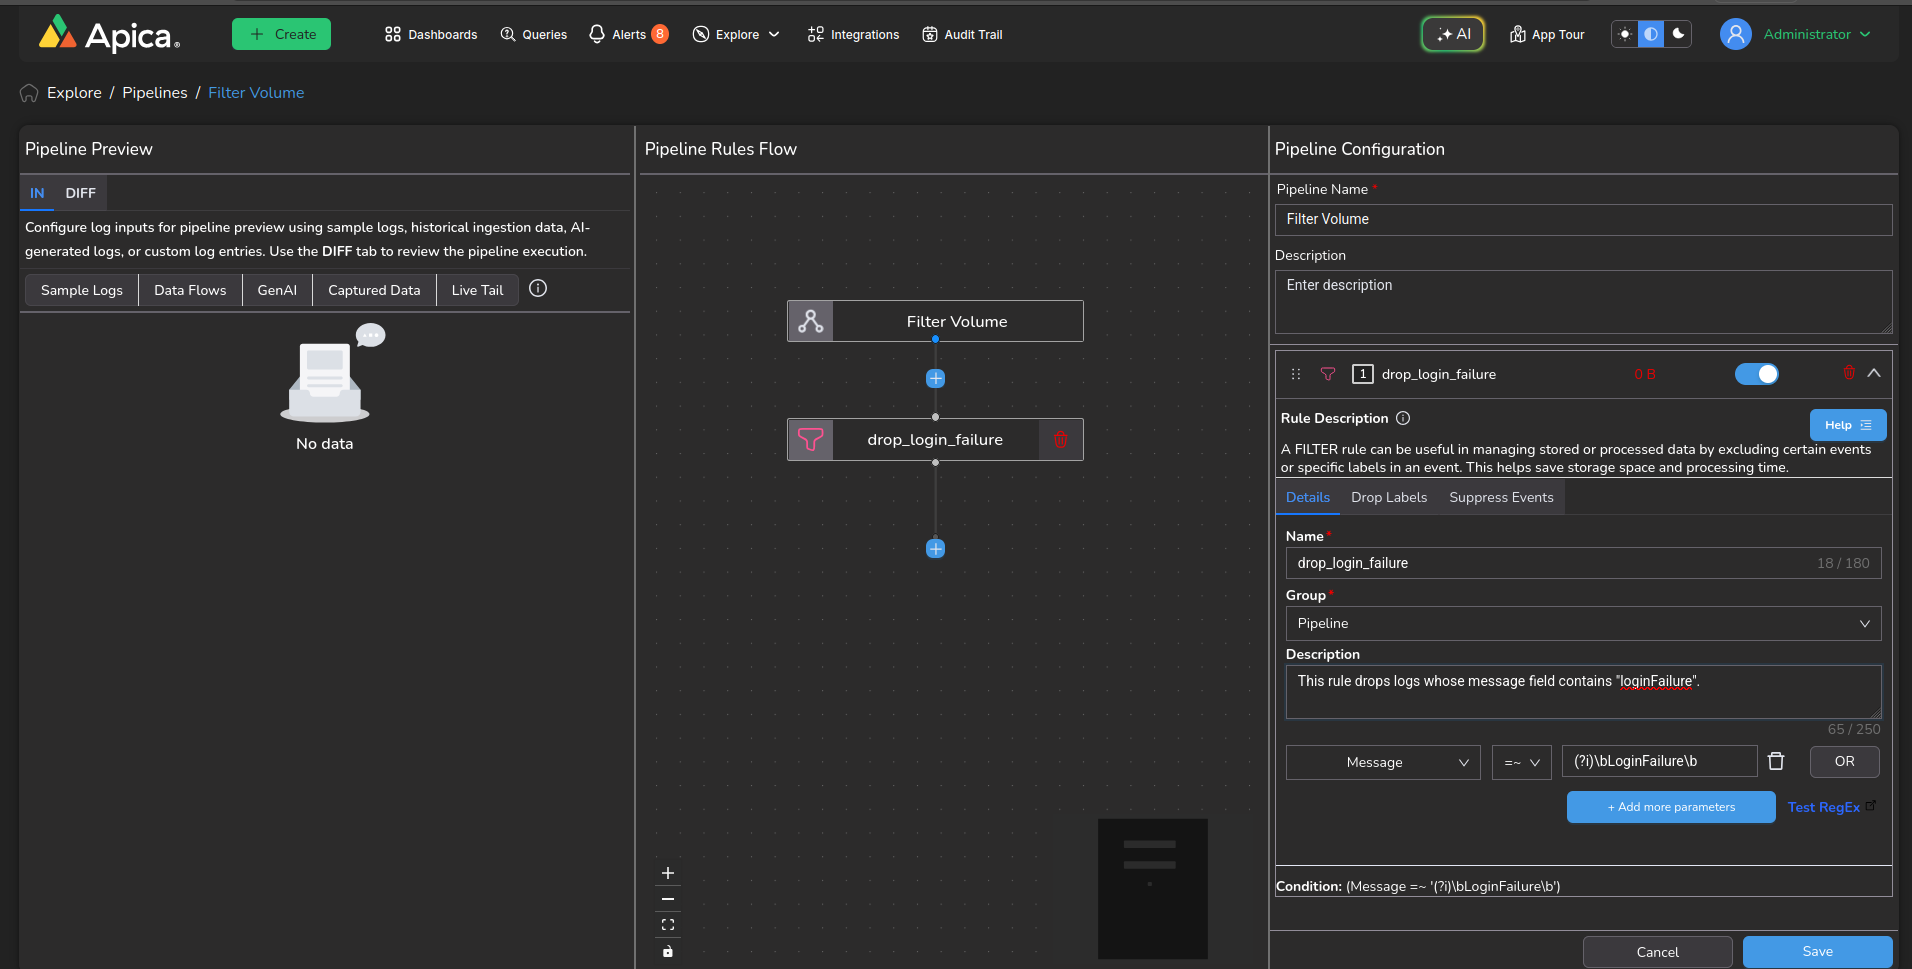Click the rule Name input field
1912x969 pixels.
pos(1550,563)
